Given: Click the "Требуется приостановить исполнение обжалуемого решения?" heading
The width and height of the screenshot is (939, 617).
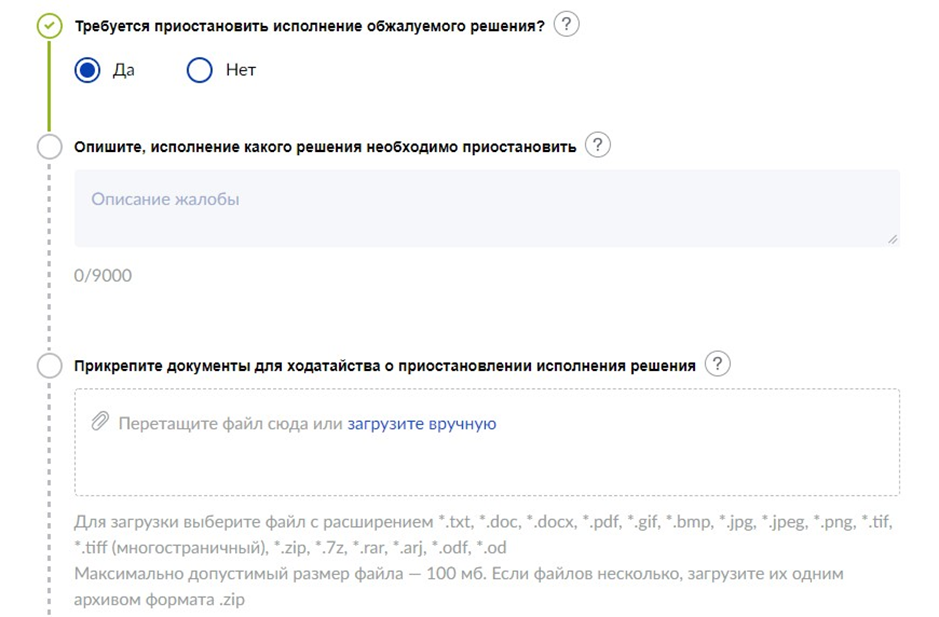Looking at the screenshot, I should point(309,27).
